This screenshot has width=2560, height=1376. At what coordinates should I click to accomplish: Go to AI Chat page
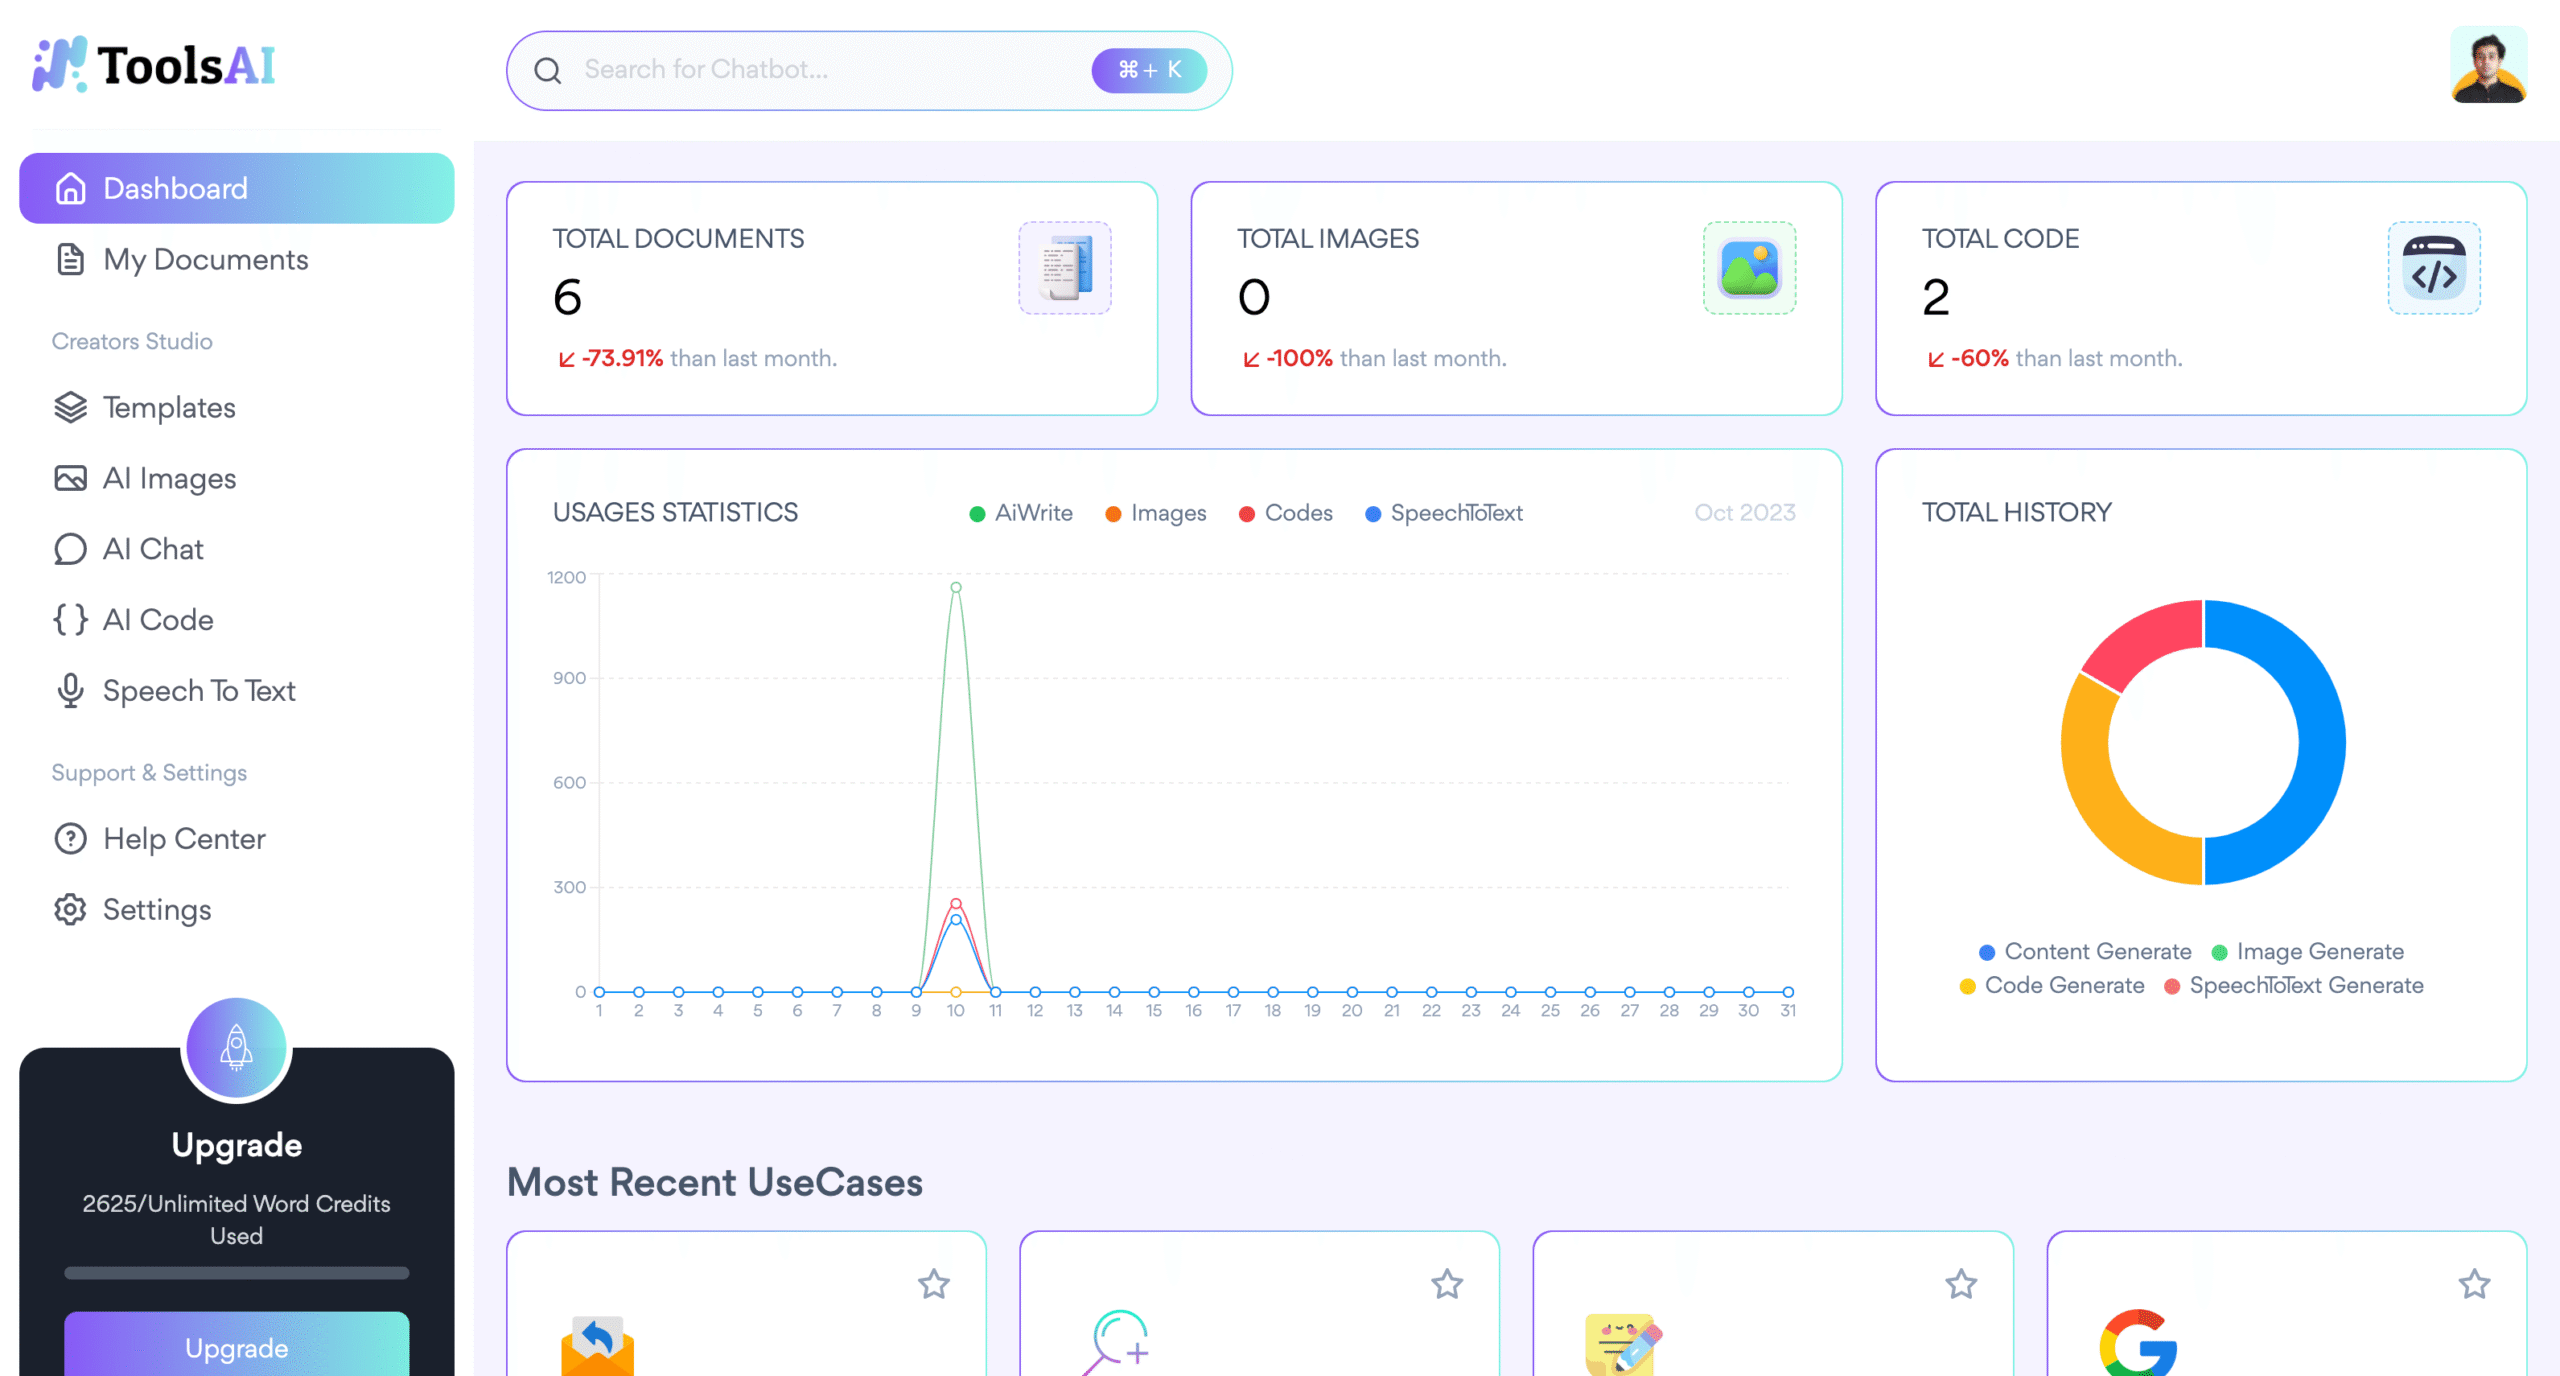pos(153,549)
